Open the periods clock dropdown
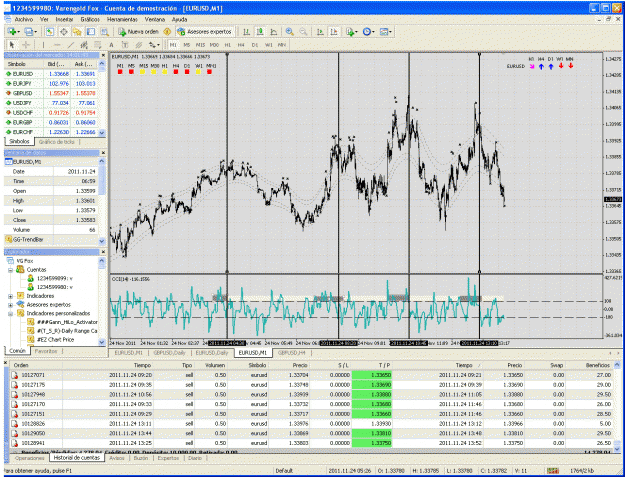Screen dimensions: 625x477 point(369,32)
